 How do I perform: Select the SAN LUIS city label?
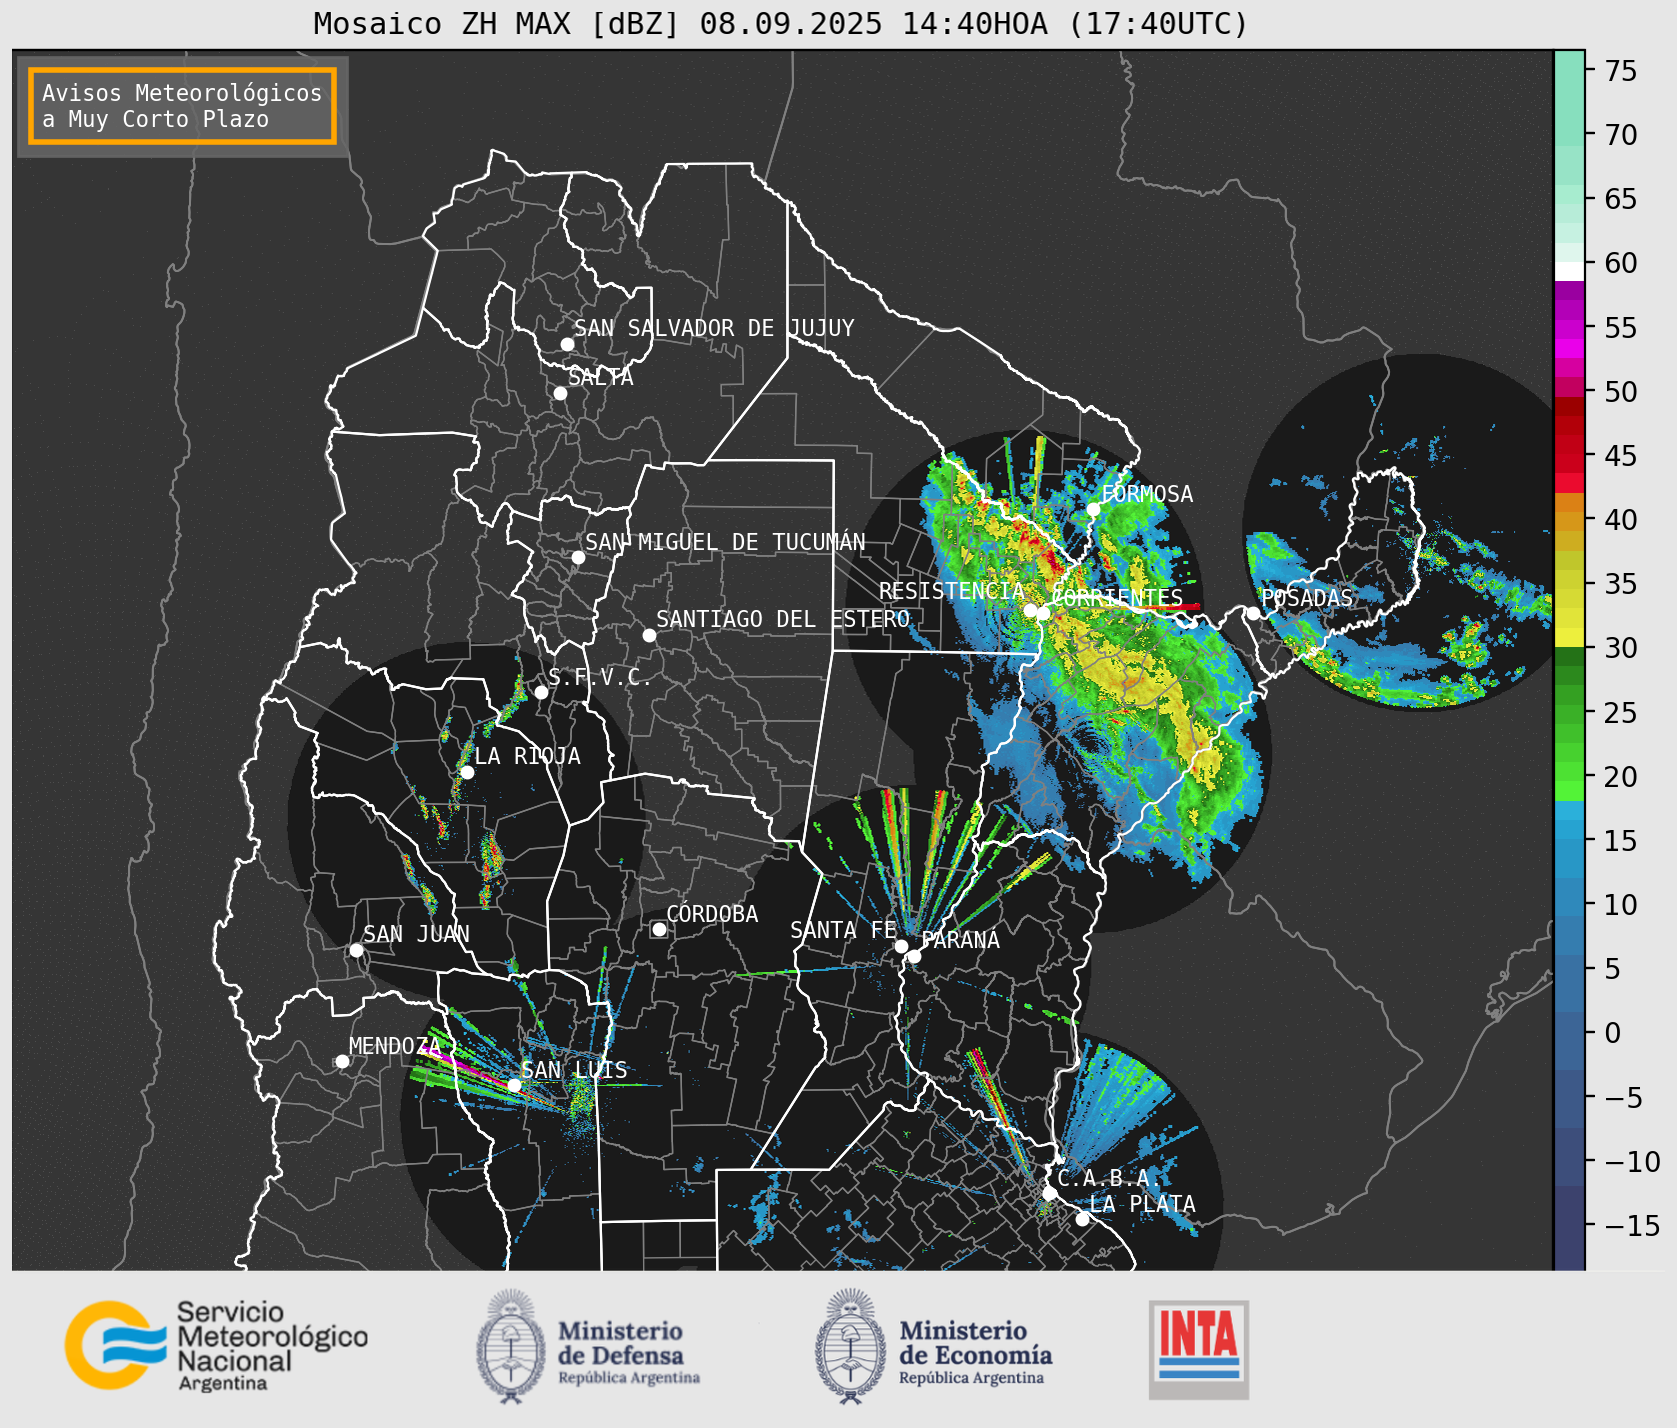575,1070
